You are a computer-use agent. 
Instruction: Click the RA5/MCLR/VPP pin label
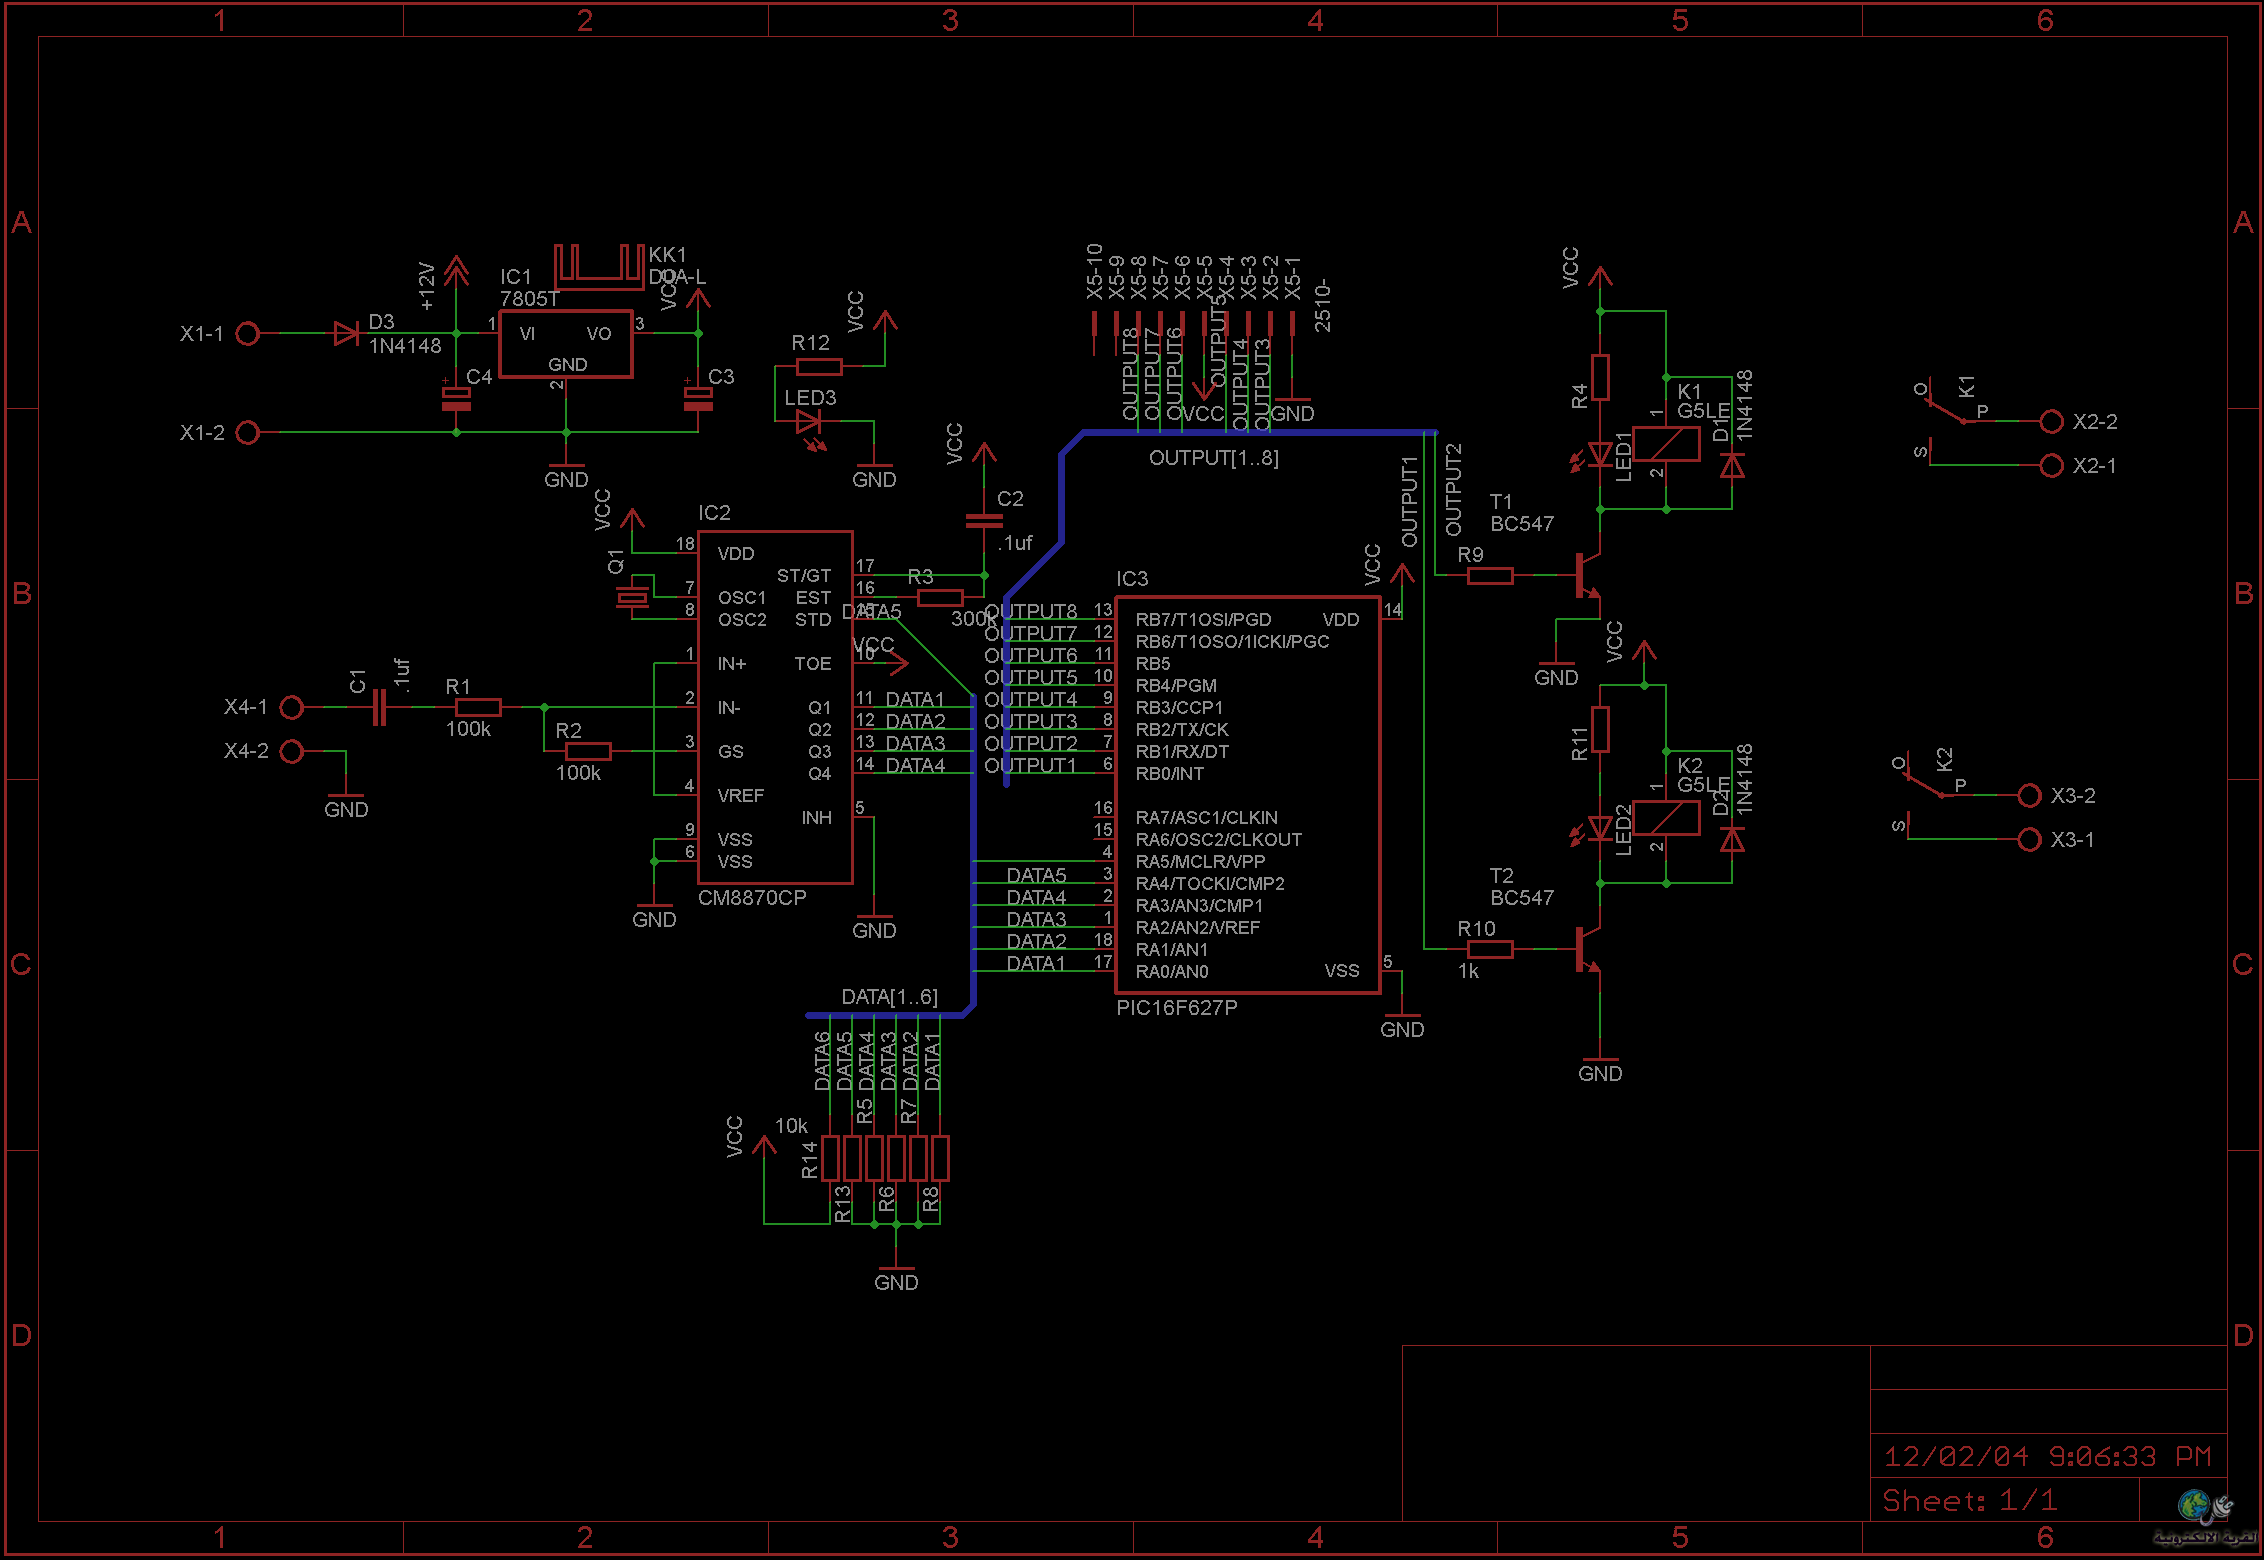(x=1200, y=862)
